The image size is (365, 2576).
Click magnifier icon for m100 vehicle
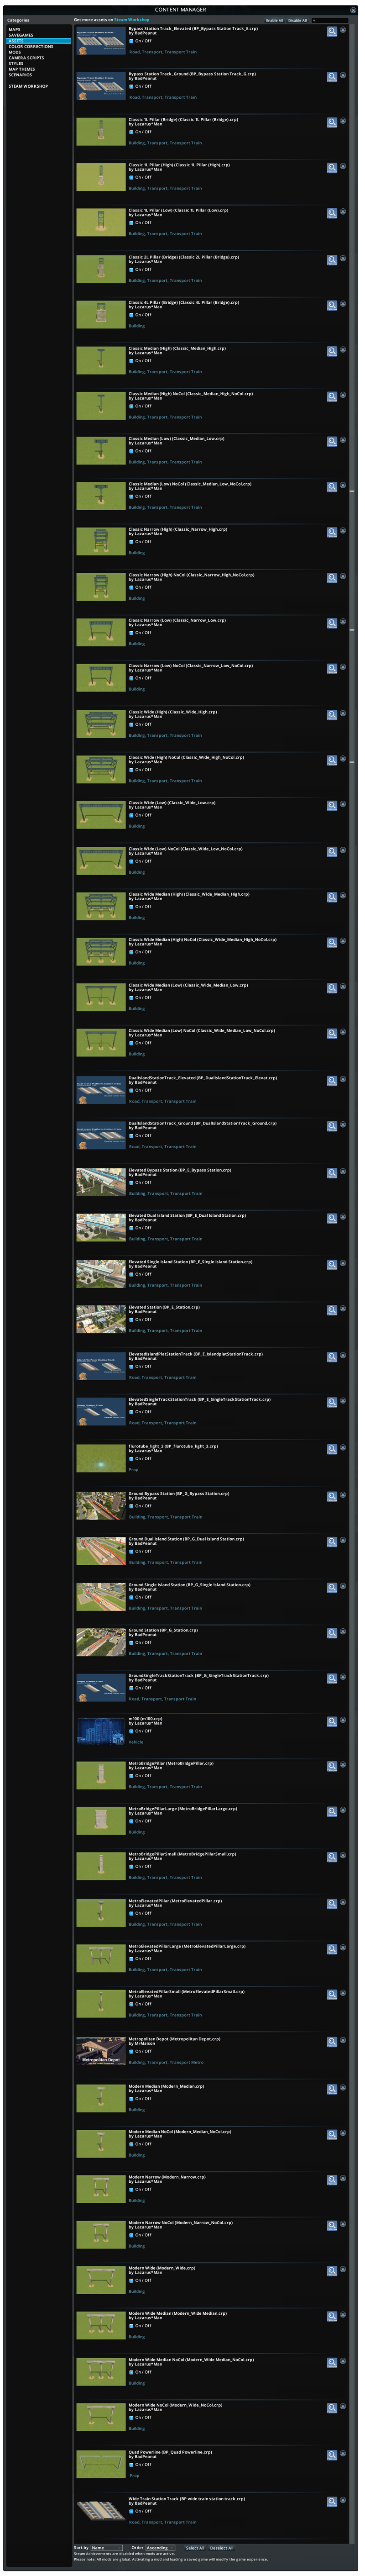point(332,1722)
